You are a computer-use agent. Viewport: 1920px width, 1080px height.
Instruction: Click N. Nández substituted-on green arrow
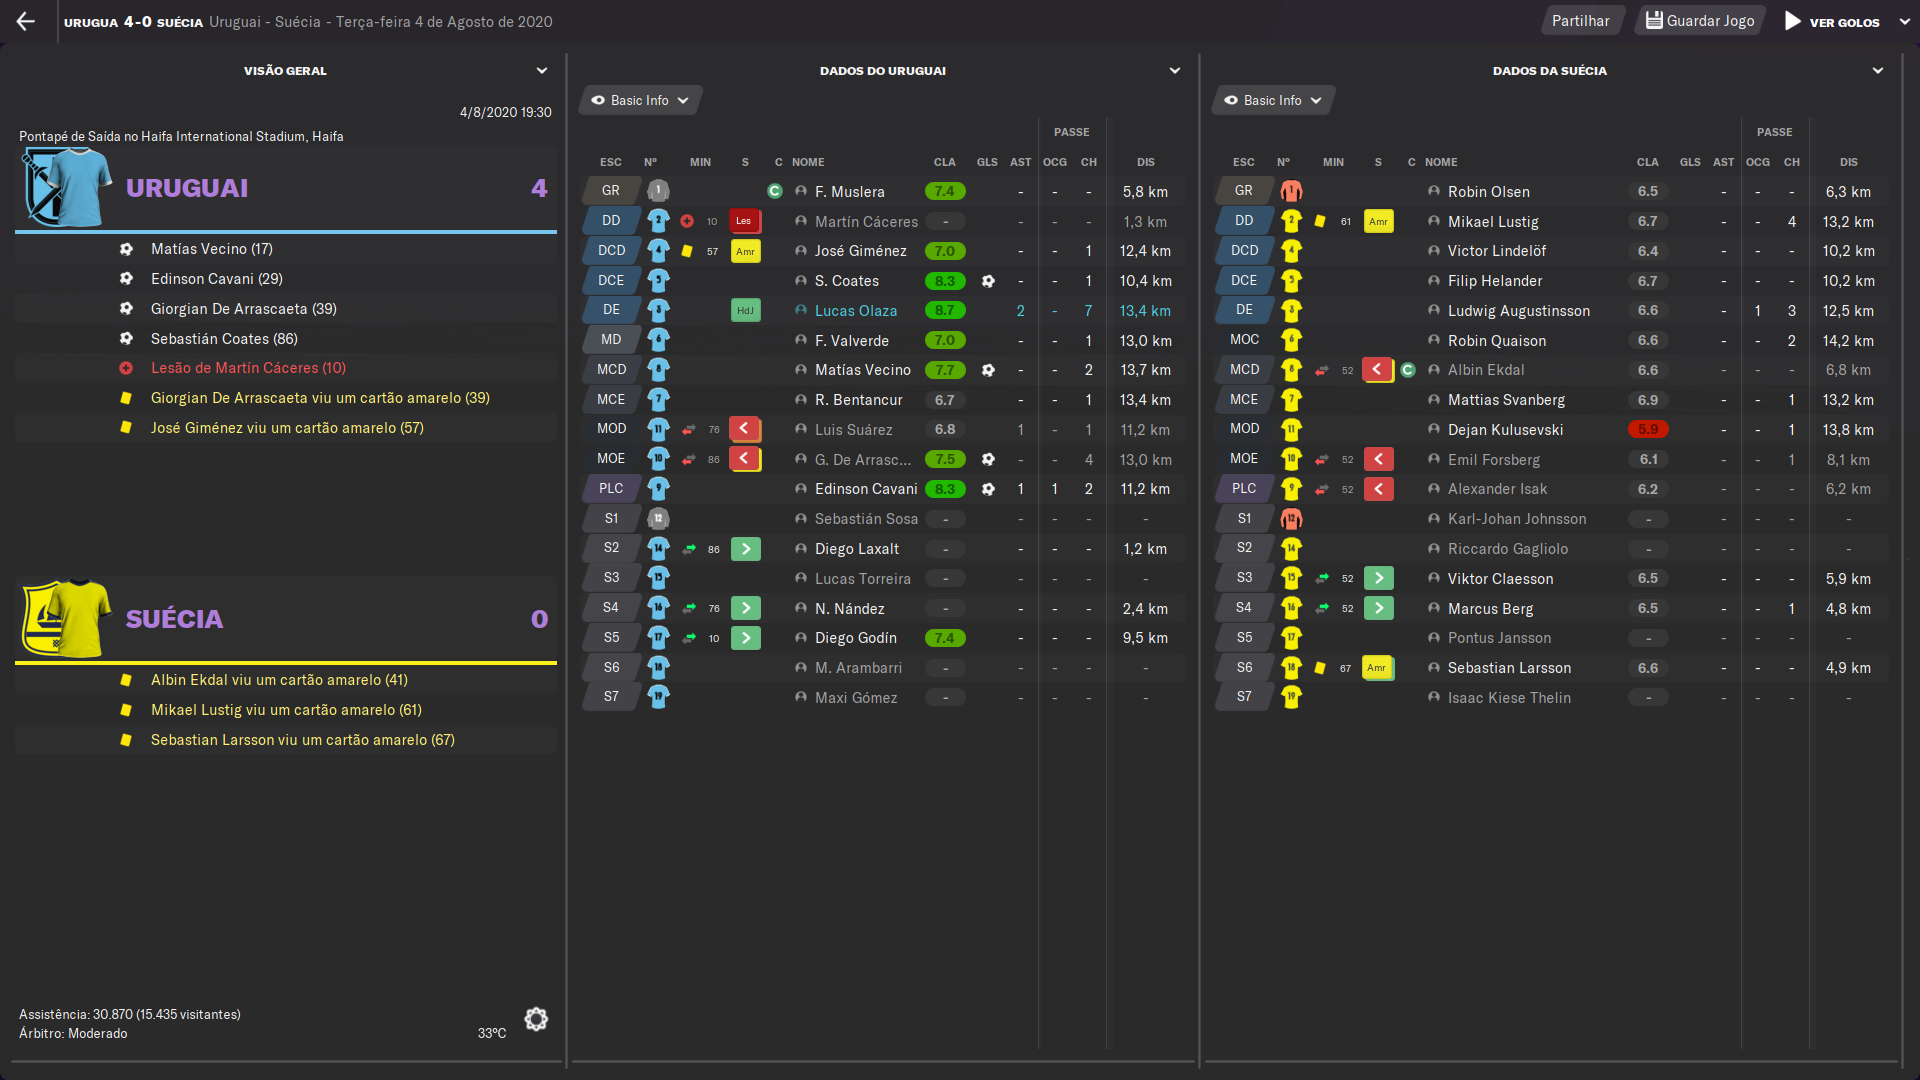point(746,608)
